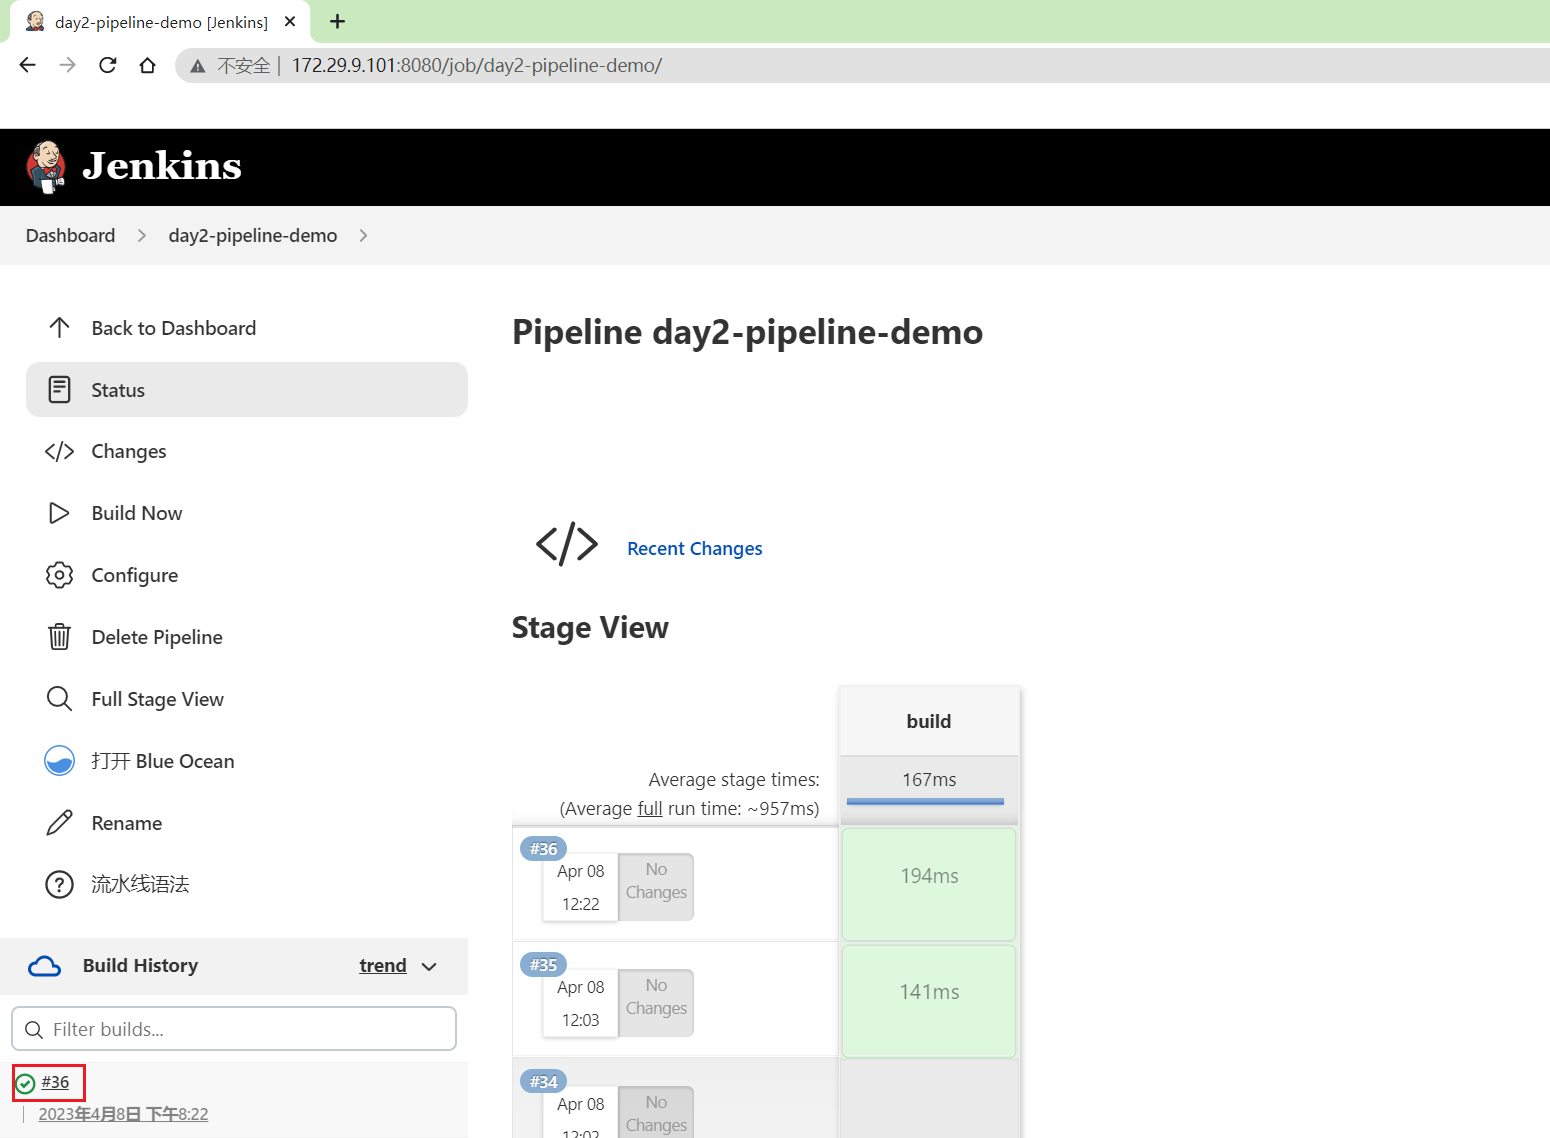This screenshot has height=1138, width=1550.
Task: Click the #36 badge in Stage View
Action: (544, 849)
